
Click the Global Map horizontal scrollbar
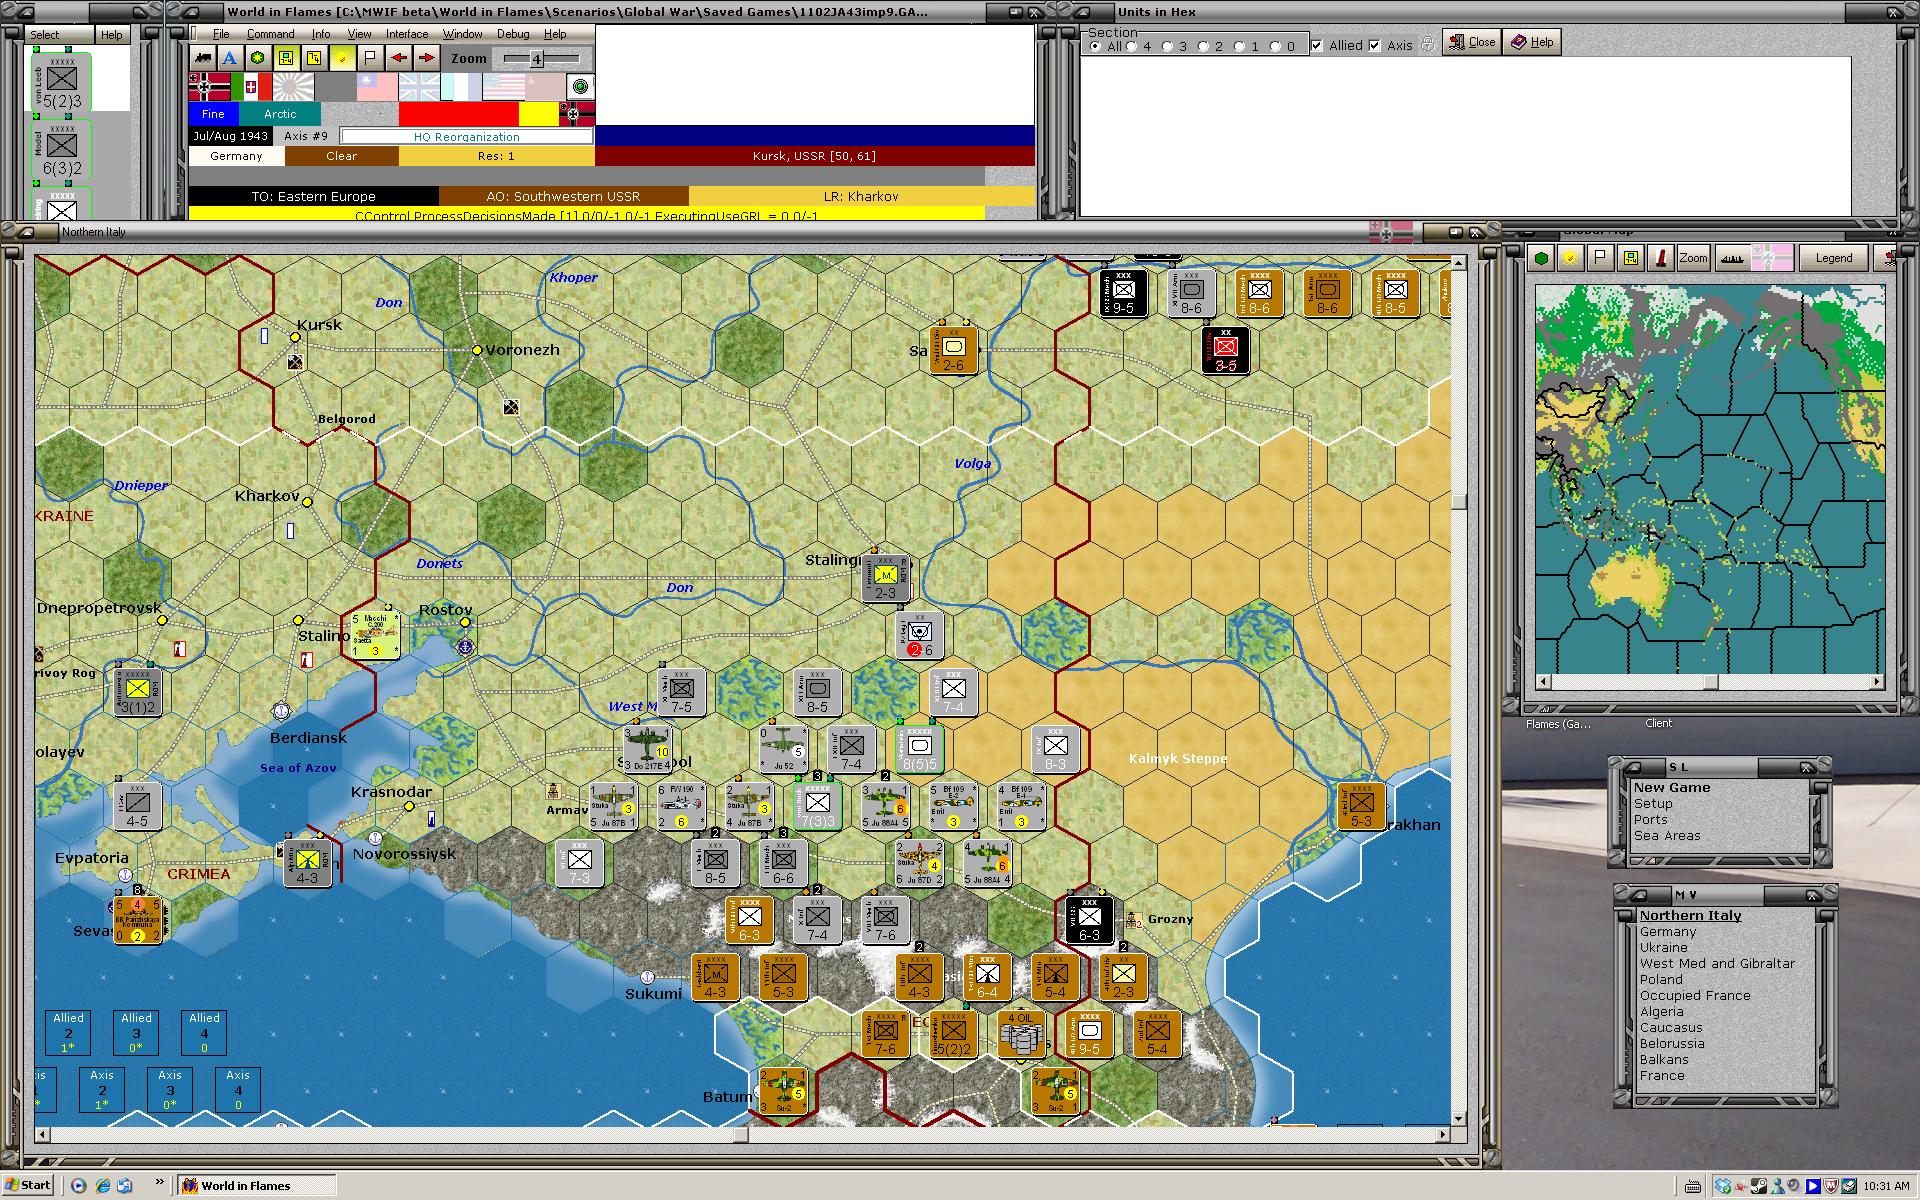pyautogui.click(x=1710, y=682)
